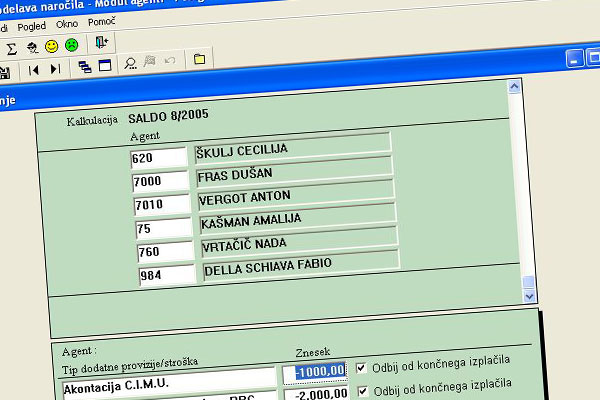Select the Znesek field with -1000,00
600x400 pixels.
tap(315, 372)
